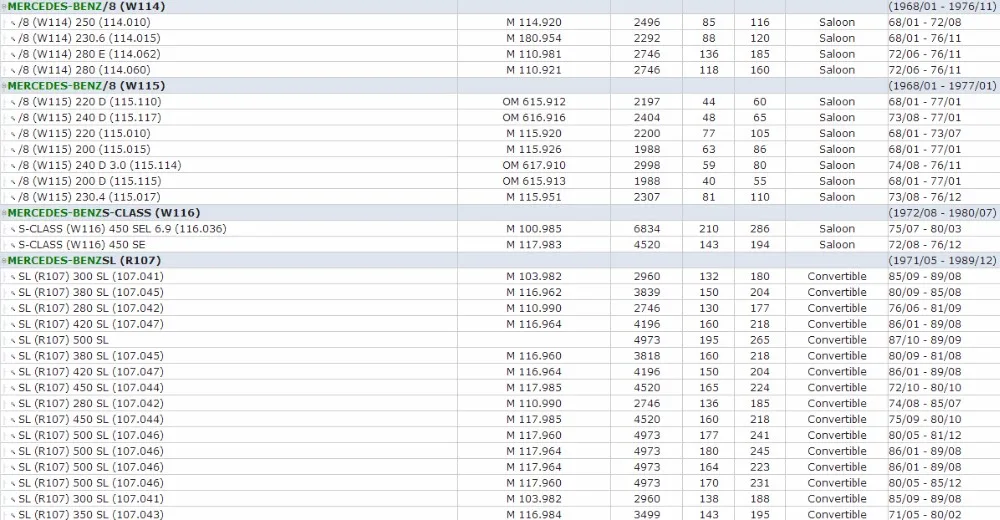The height and width of the screenshot is (520, 1000).
Task: Select SL (R107) 380 SL with M 116.960
Action: coord(500,356)
